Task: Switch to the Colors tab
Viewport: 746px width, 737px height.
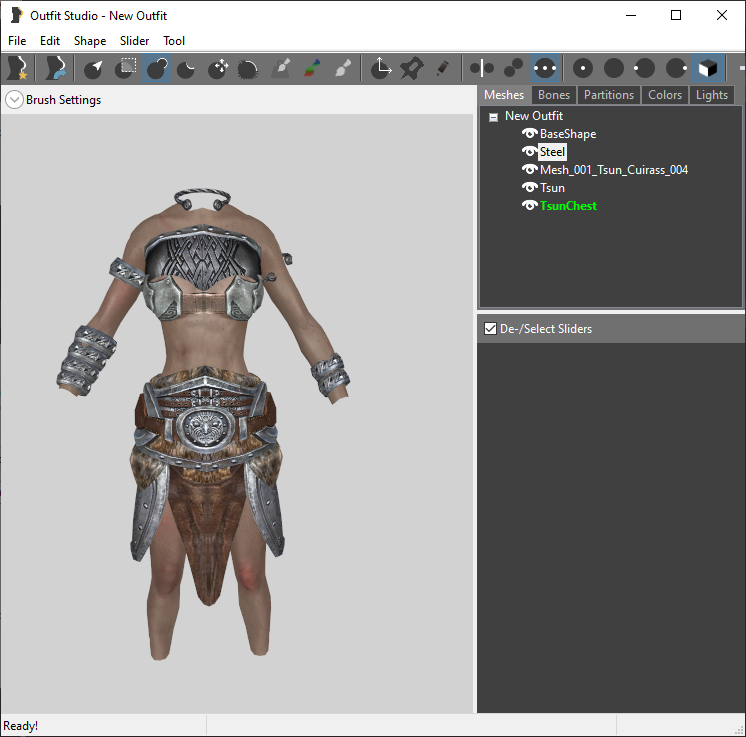Action: click(x=665, y=95)
